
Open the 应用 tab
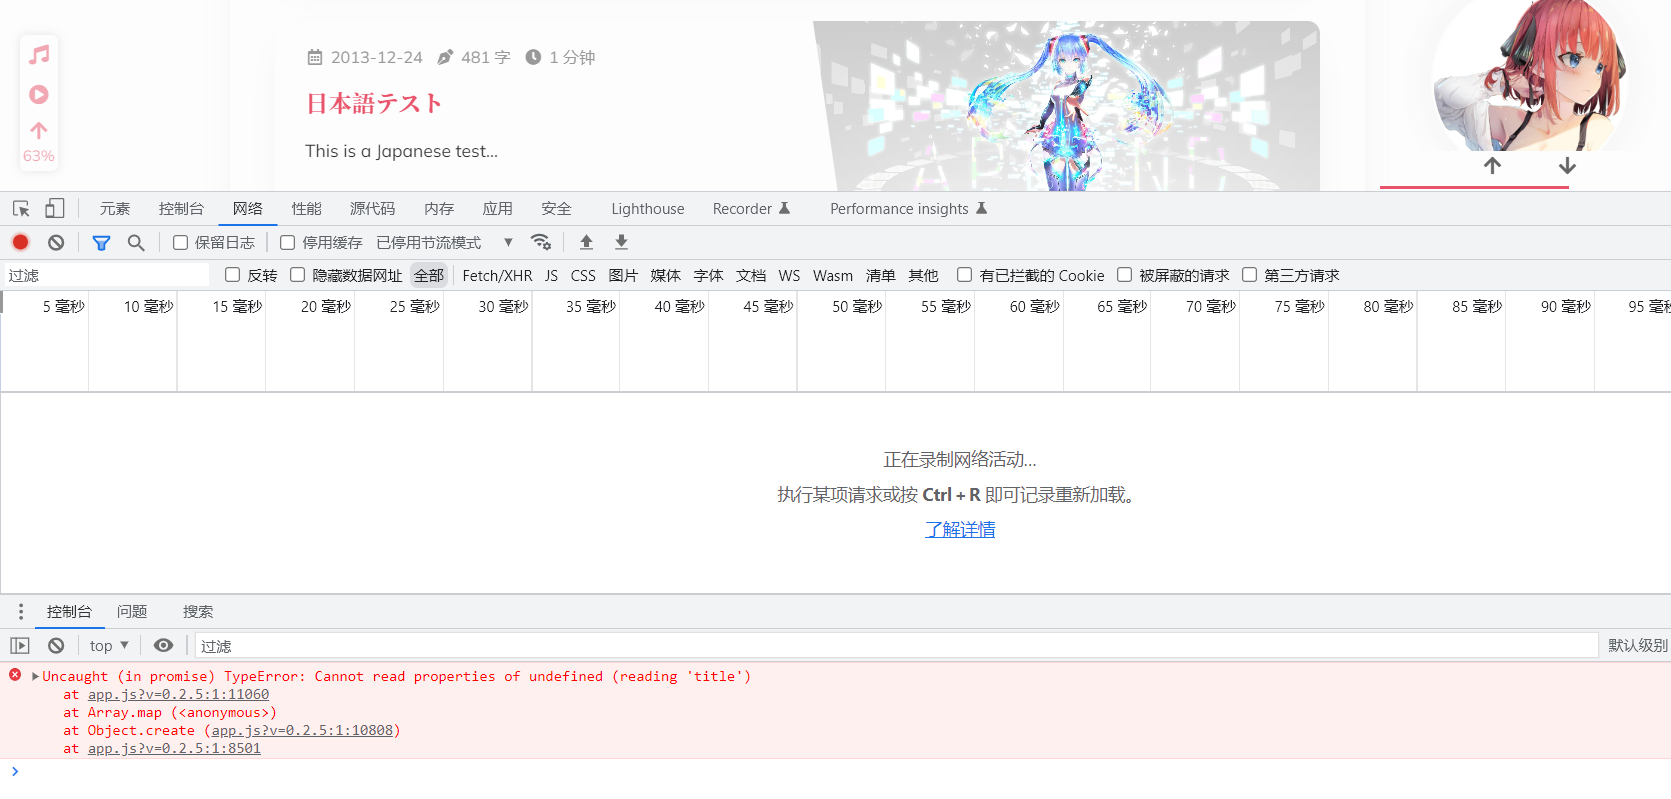pos(498,208)
